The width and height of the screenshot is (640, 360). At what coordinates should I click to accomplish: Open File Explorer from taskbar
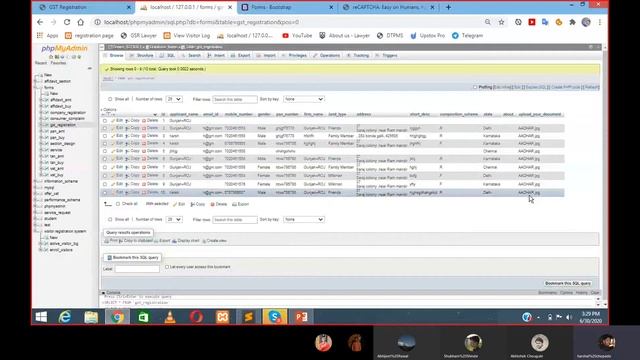coord(91,317)
